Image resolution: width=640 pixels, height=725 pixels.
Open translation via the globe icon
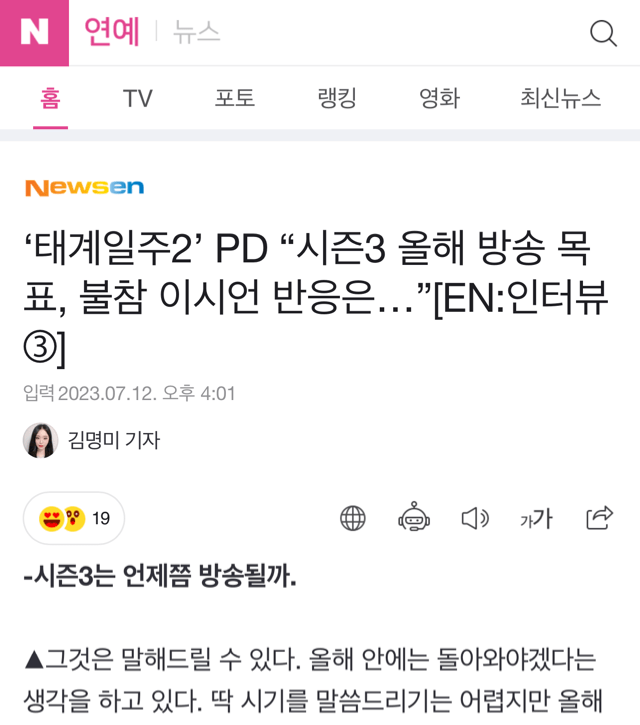(x=353, y=518)
